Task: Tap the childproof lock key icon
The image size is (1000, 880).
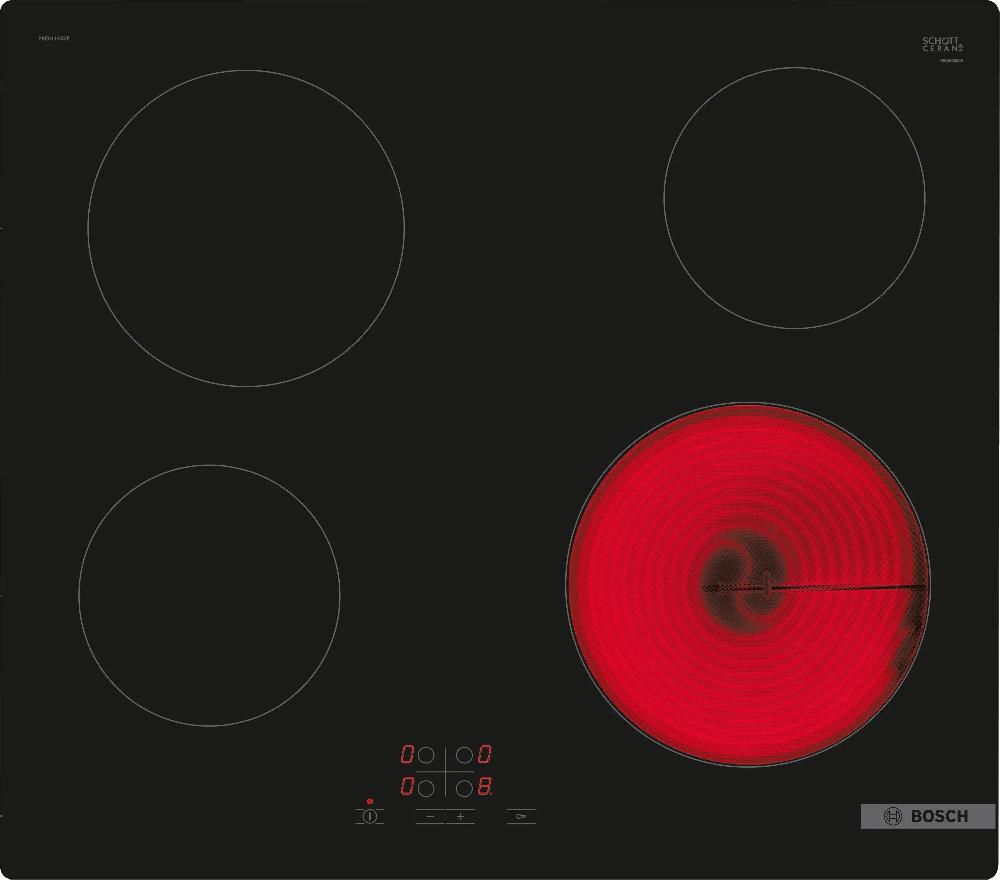Action: (521, 816)
